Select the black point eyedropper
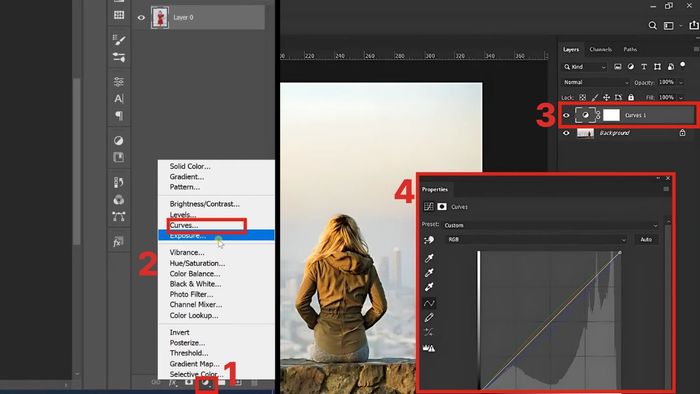The height and width of the screenshot is (394, 700). pos(429,257)
